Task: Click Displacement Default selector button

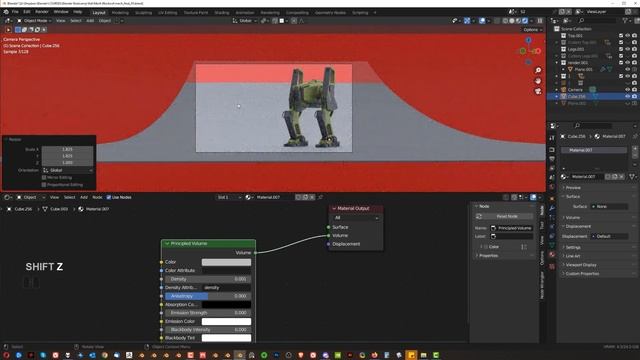Action: (609, 236)
